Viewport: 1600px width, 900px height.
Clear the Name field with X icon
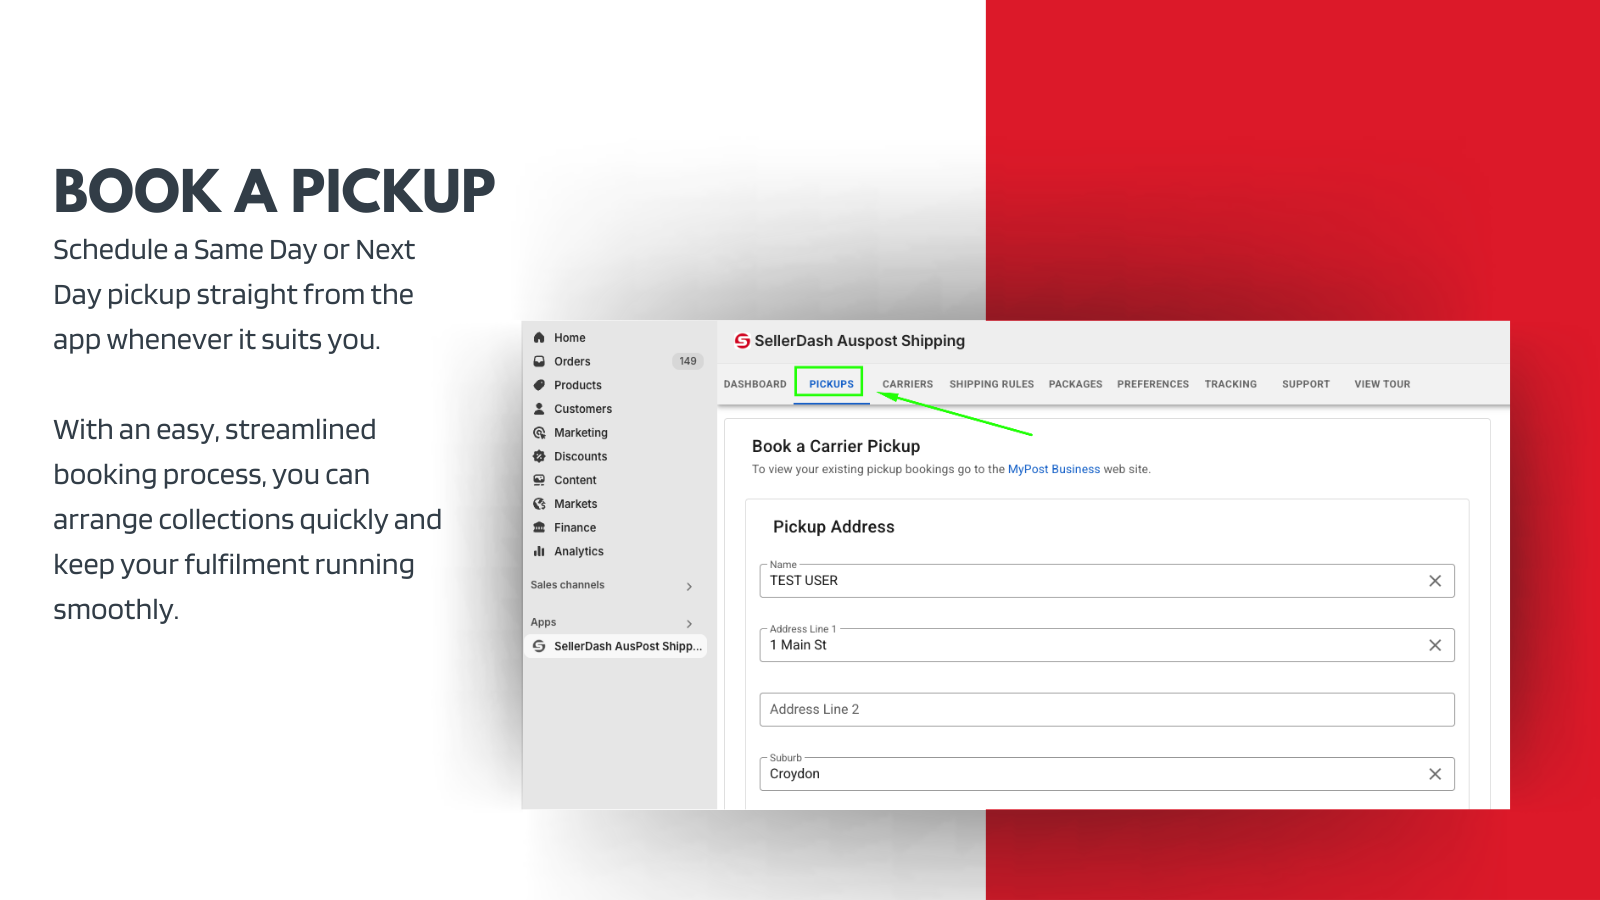click(1435, 581)
